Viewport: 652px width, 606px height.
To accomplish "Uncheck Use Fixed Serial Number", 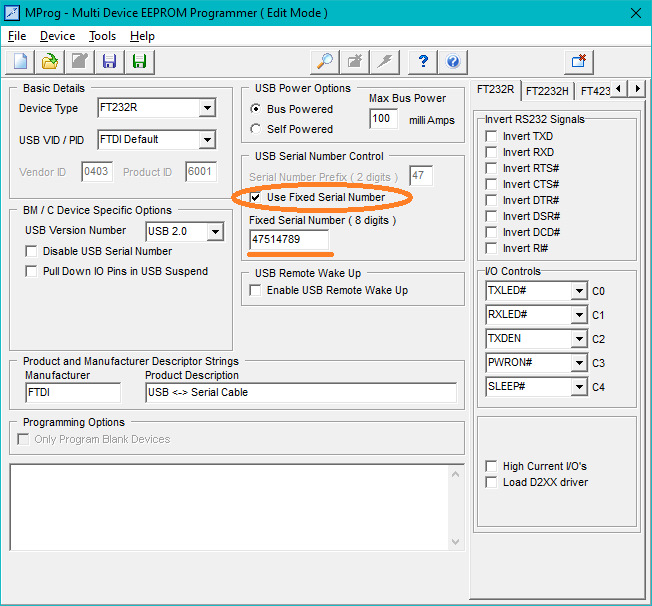I will 255,197.
